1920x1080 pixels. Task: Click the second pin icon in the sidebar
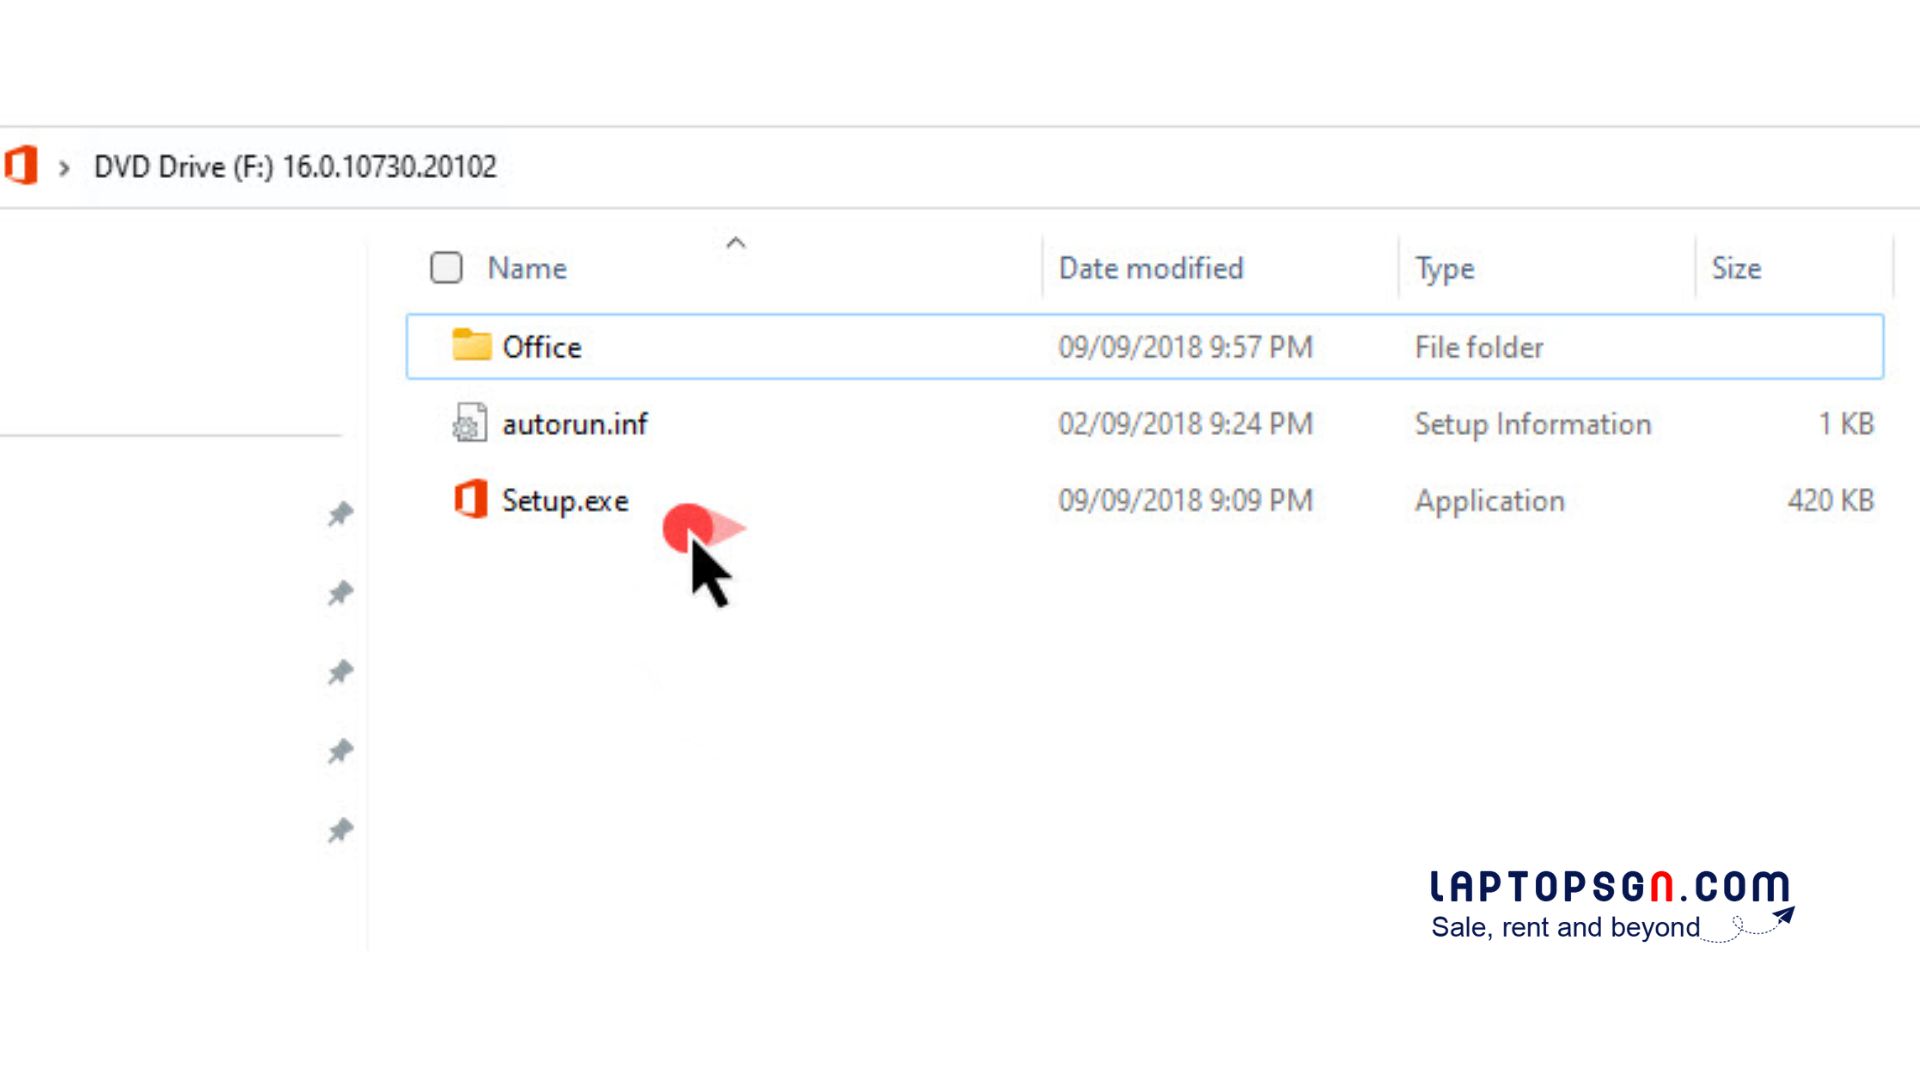click(340, 592)
